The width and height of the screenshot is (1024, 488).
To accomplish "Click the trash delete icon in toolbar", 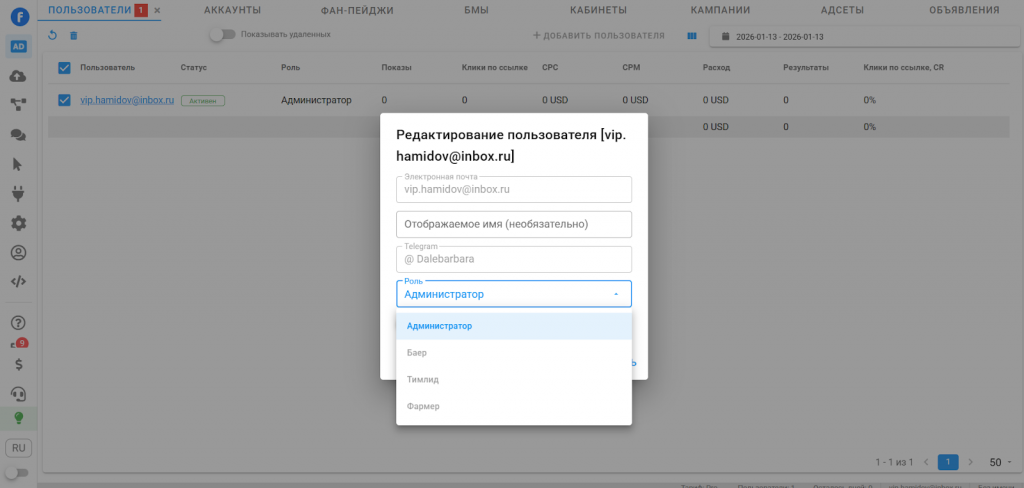I will 72,36.
